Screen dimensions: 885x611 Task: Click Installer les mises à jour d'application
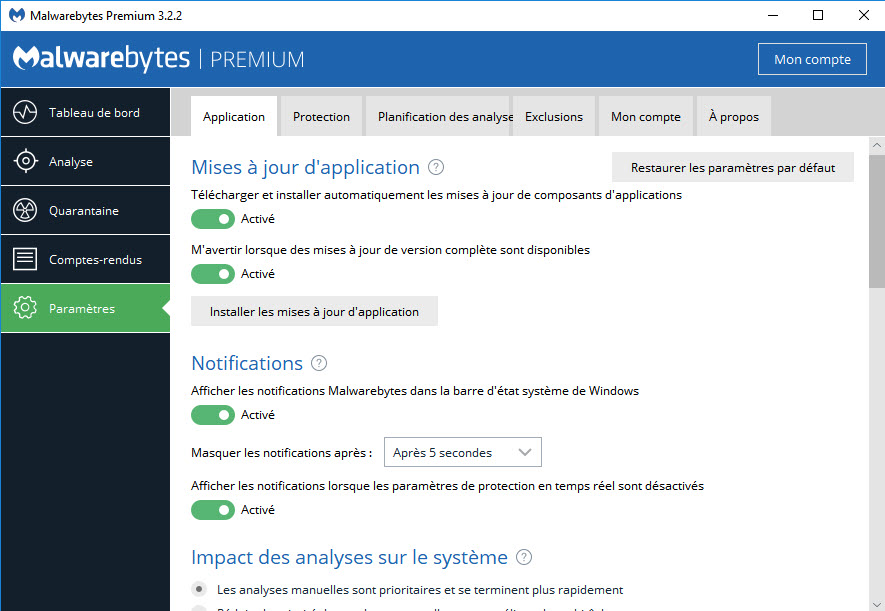pyautogui.click(x=314, y=311)
